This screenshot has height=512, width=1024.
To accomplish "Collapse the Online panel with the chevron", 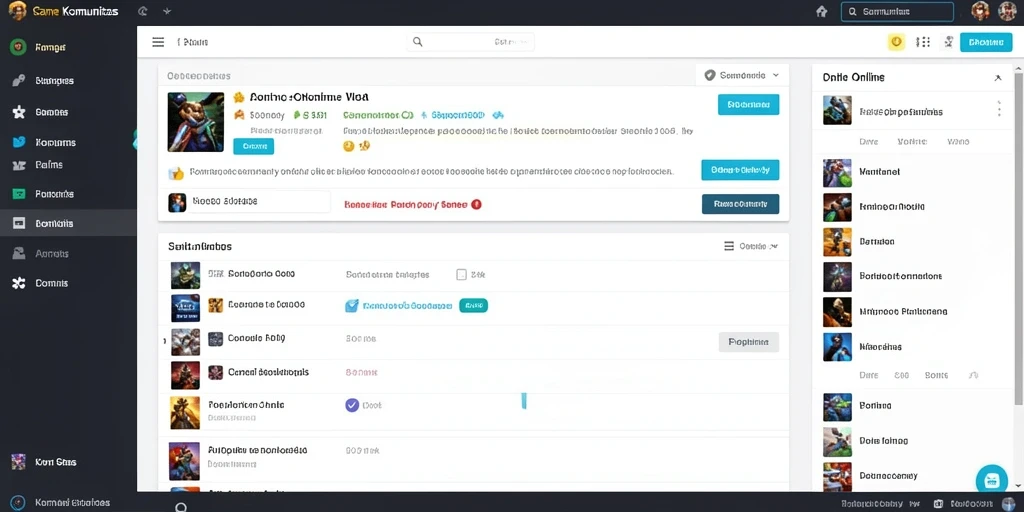I will point(998,78).
